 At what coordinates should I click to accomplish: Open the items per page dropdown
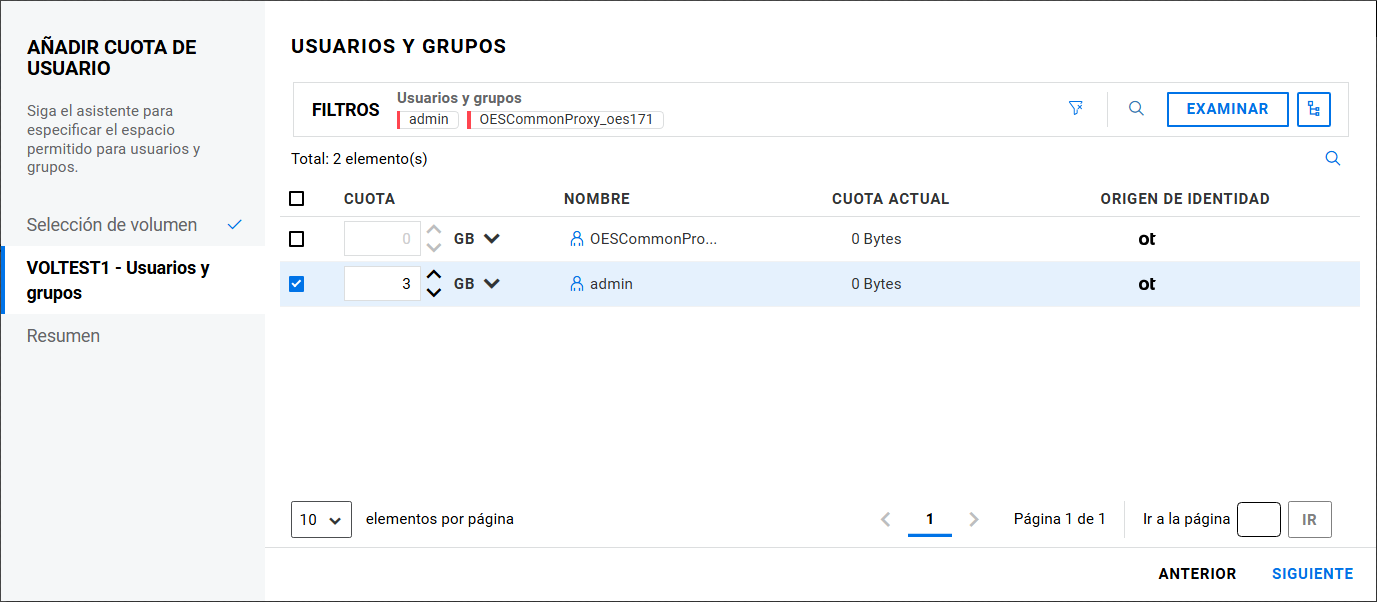[x=321, y=520]
